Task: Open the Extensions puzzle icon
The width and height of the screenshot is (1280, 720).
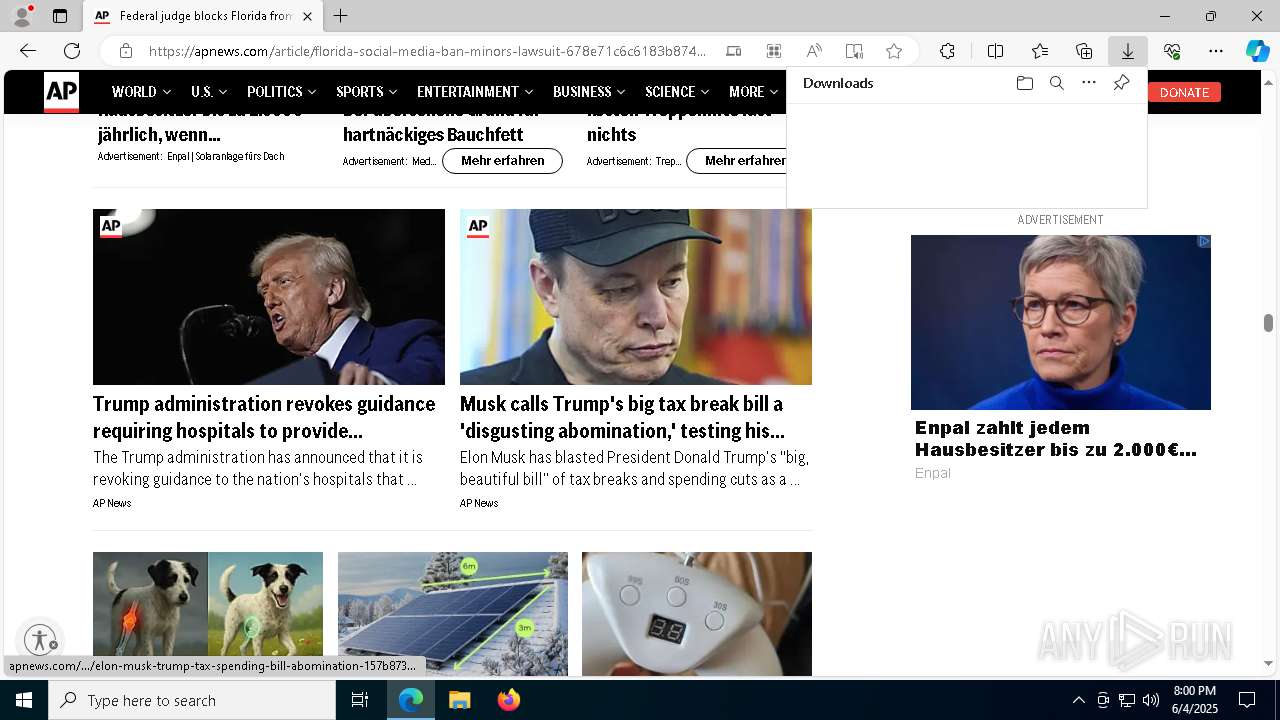Action: point(947,51)
